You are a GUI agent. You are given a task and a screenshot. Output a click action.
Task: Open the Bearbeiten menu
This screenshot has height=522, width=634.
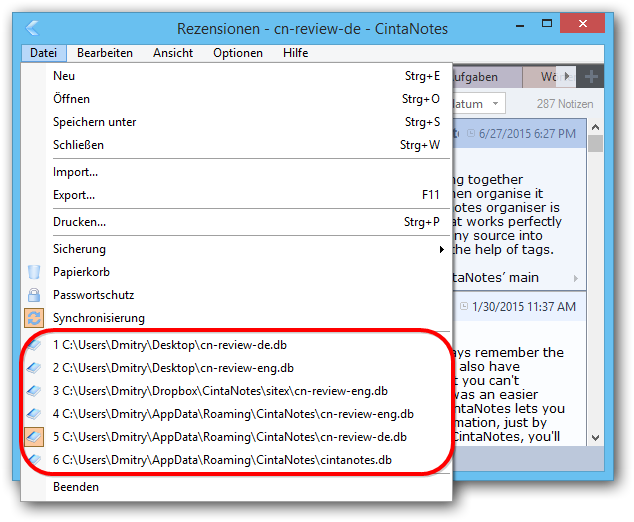click(x=105, y=53)
